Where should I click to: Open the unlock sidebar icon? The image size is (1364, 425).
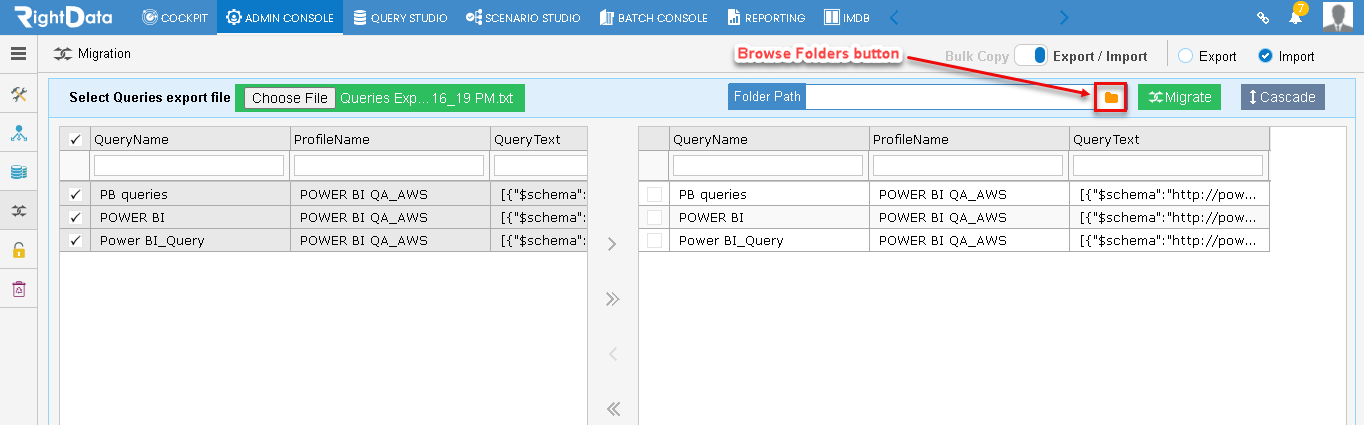point(18,250)
